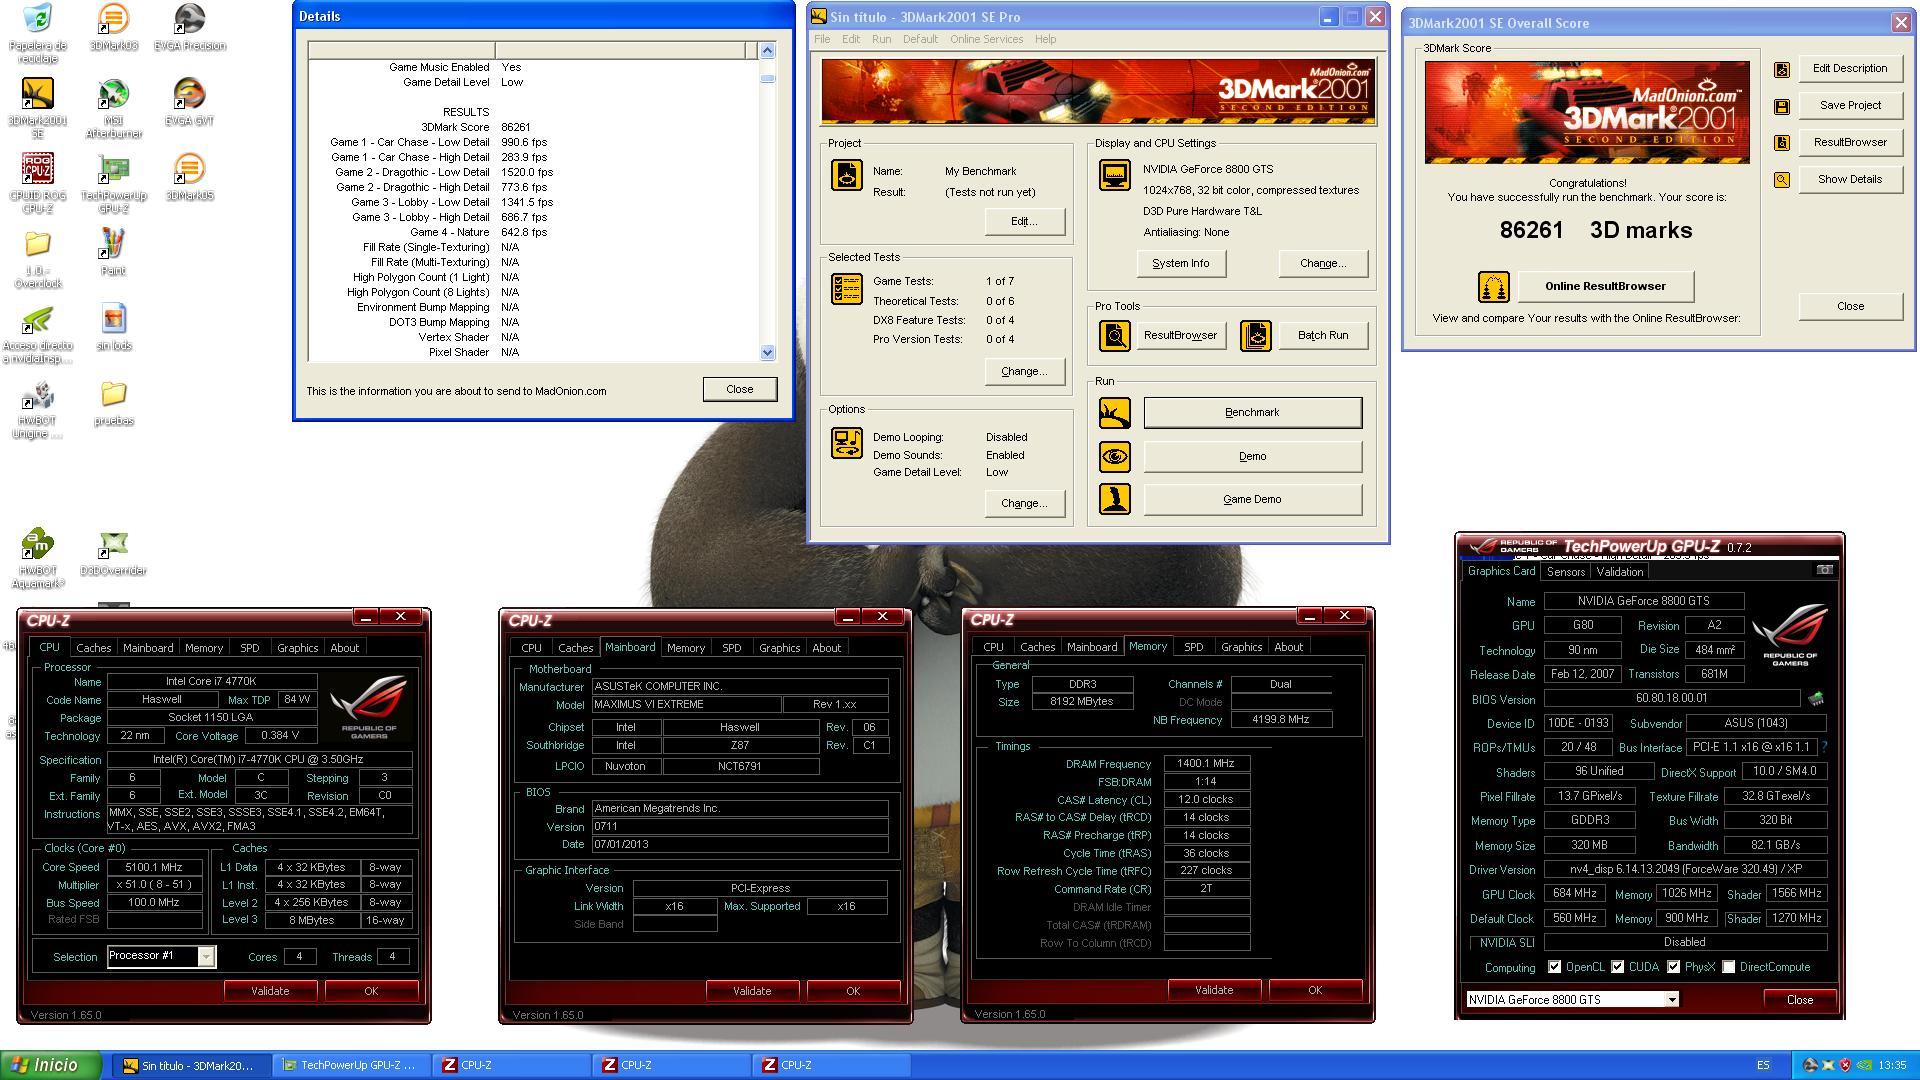Open the MSI Afterburner desktop icon
Viewport: 1920px width, 1080px height.
click(x=113, y=108)
